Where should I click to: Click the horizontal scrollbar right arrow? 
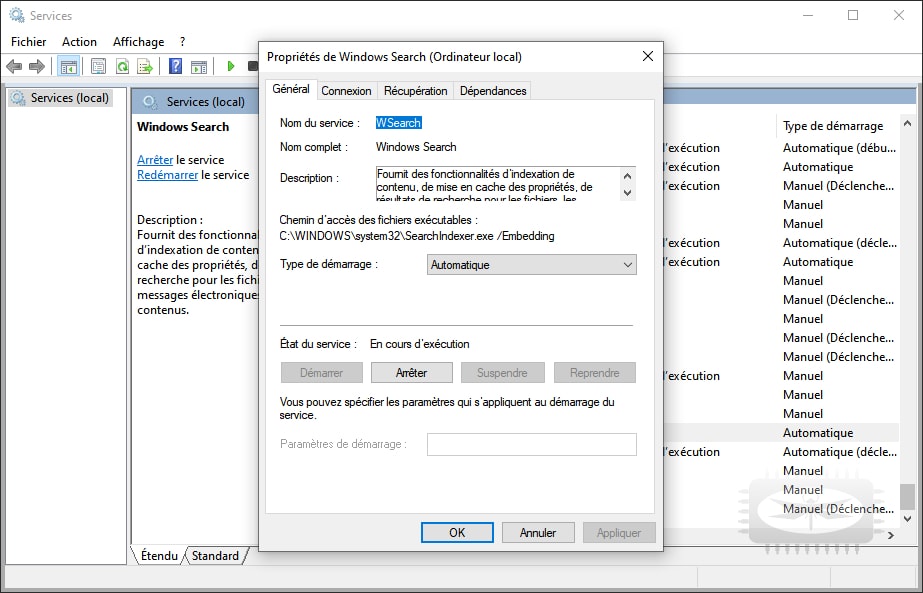[x=891, y=535]
